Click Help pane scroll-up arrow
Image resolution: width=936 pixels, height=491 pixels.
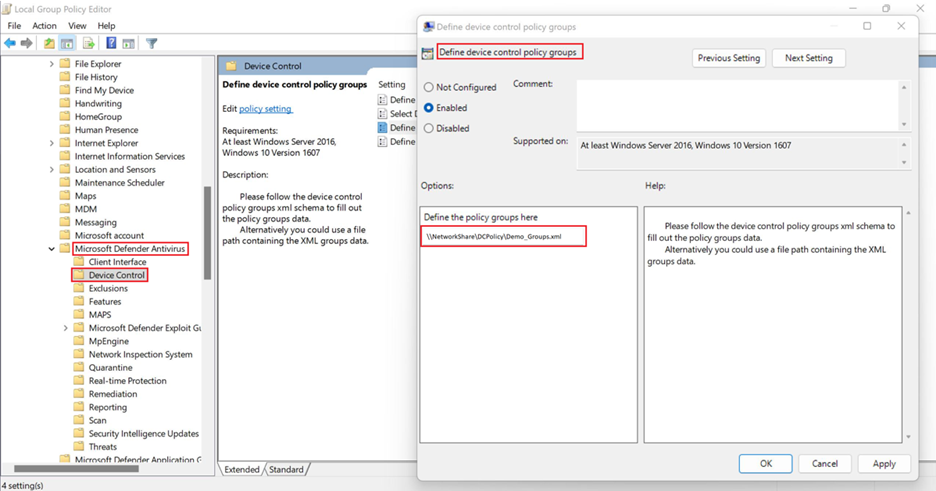[x=909, y=213]
